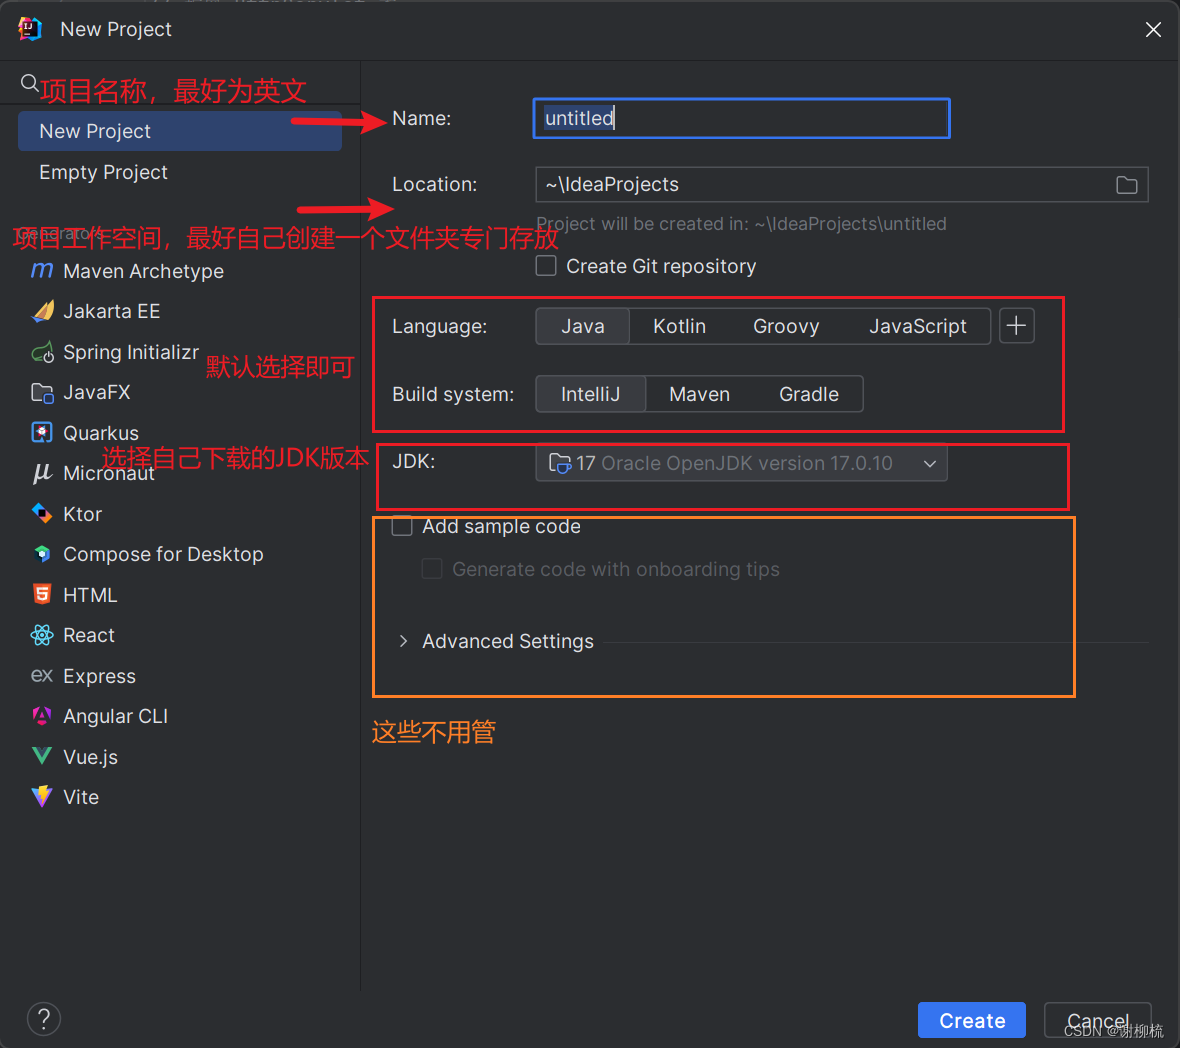The image size is (1180, 1048).
Task: Select the Quarkus generator
Action: point(103,432)
